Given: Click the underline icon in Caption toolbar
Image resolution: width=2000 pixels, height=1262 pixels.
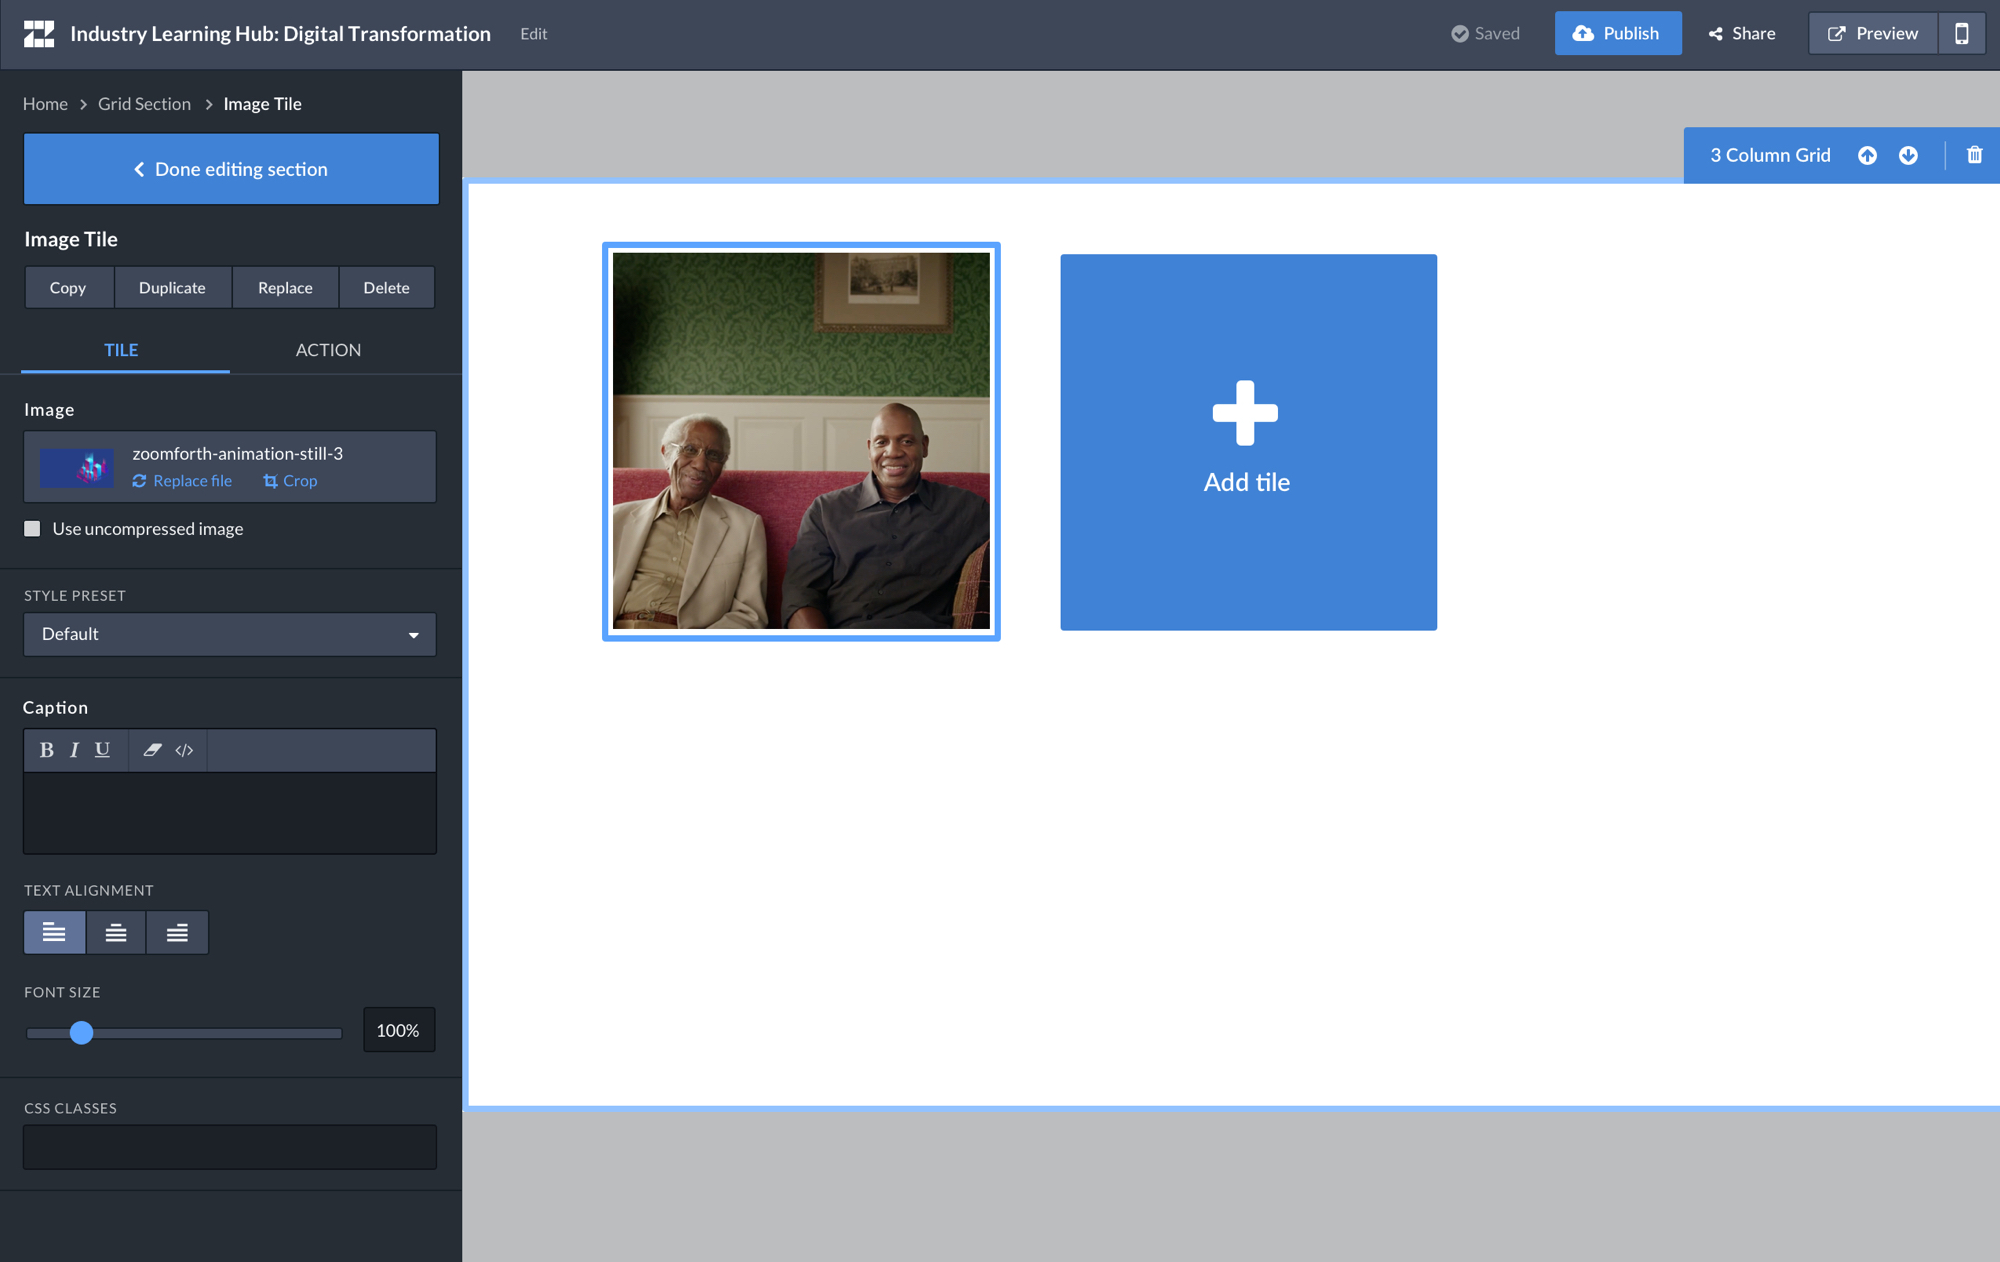Looking at the screenshot, I should 102,750.
